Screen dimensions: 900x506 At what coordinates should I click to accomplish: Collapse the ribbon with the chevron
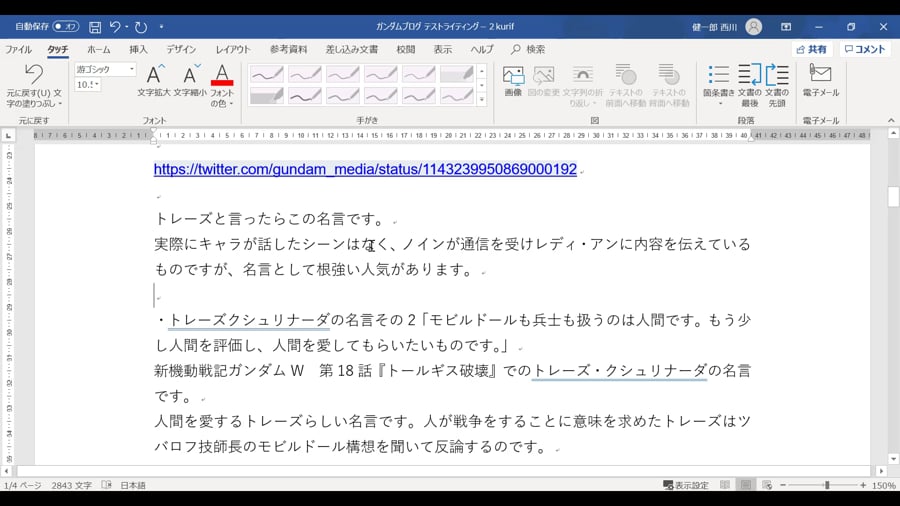[891, 120]
